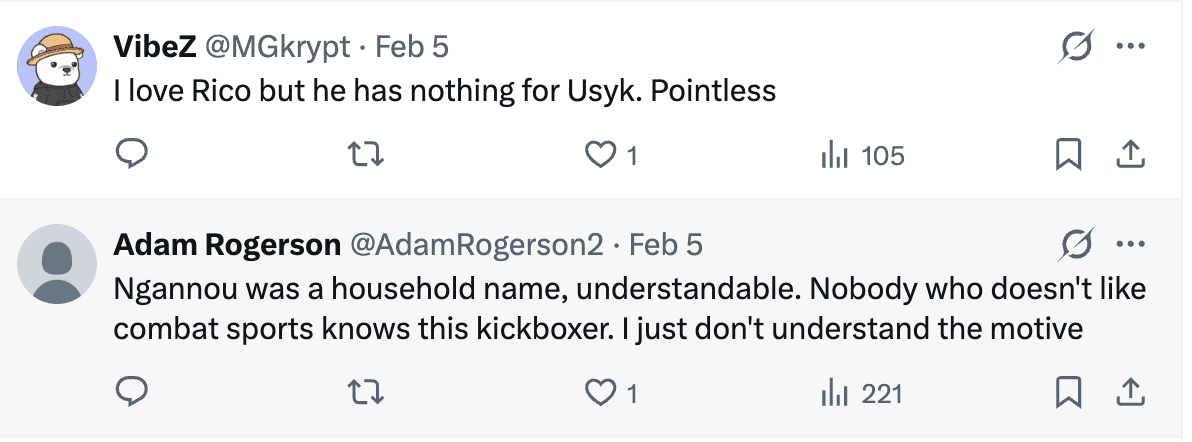The width and height of the screenshot is (1192, 442).
Task: Share VibeZ's tweet
Action: 1129,155
